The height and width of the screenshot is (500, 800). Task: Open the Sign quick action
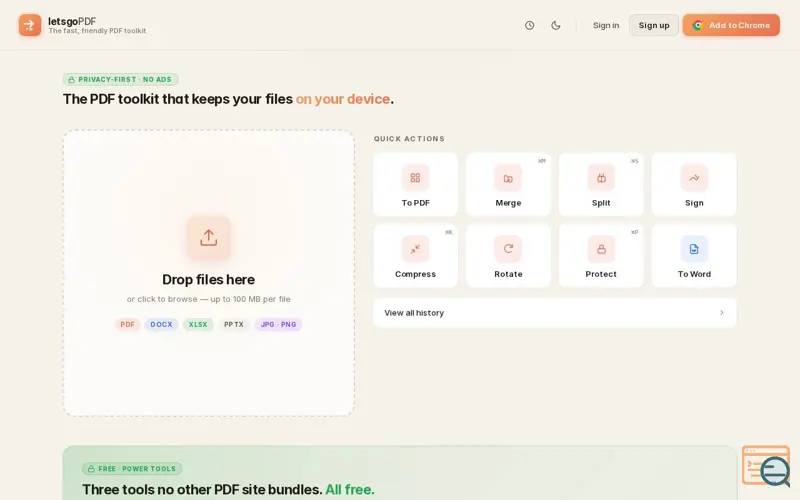point(694,185)
